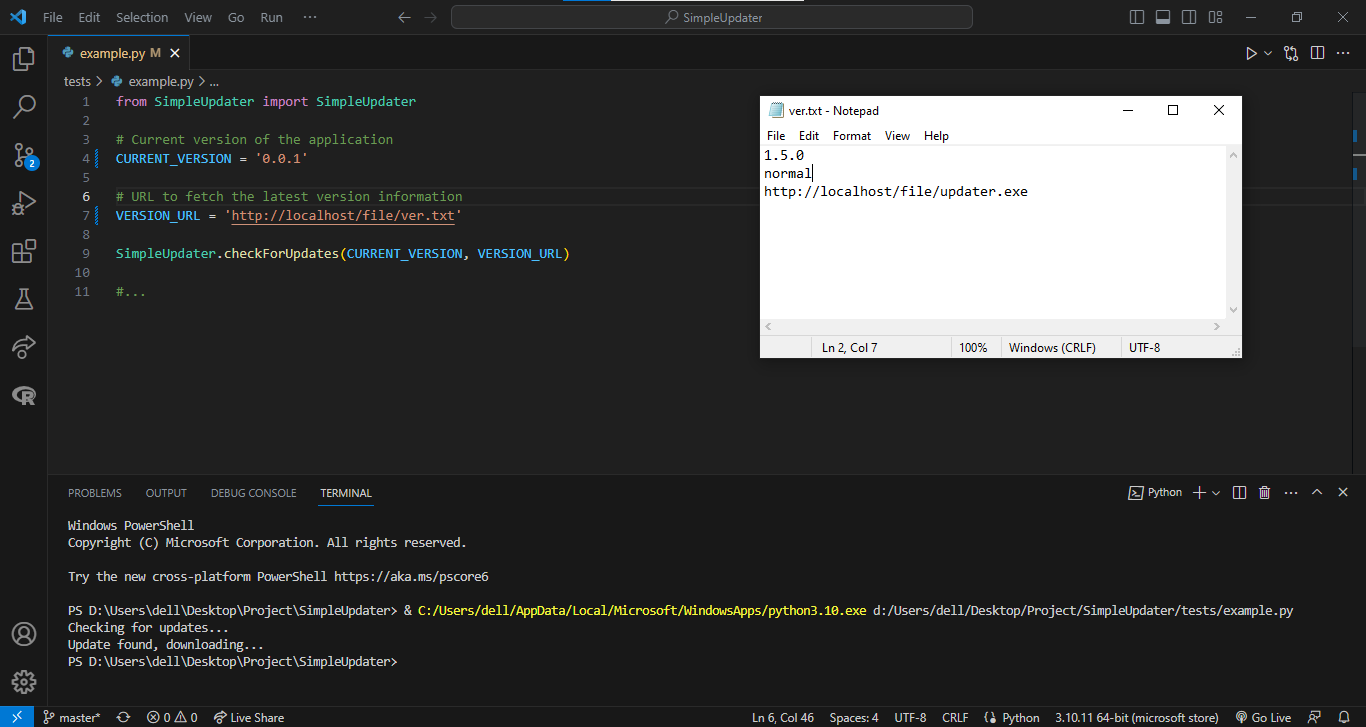This screenshot has width=1366, height=727.
Task: Open the Extensions view
Action: pos(24,251)
